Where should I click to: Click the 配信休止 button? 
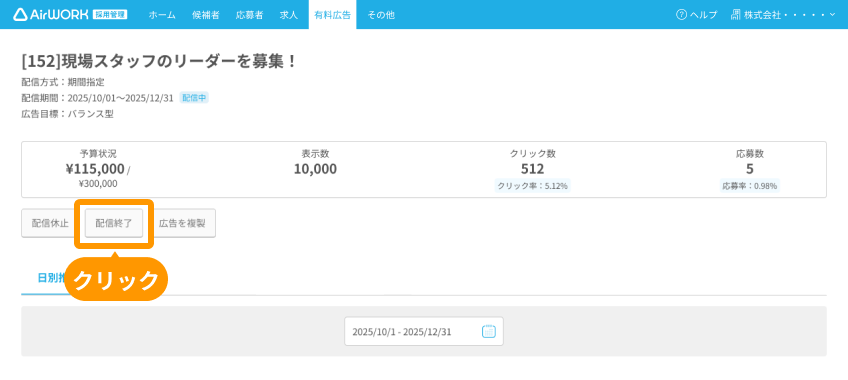coord(50,223)
